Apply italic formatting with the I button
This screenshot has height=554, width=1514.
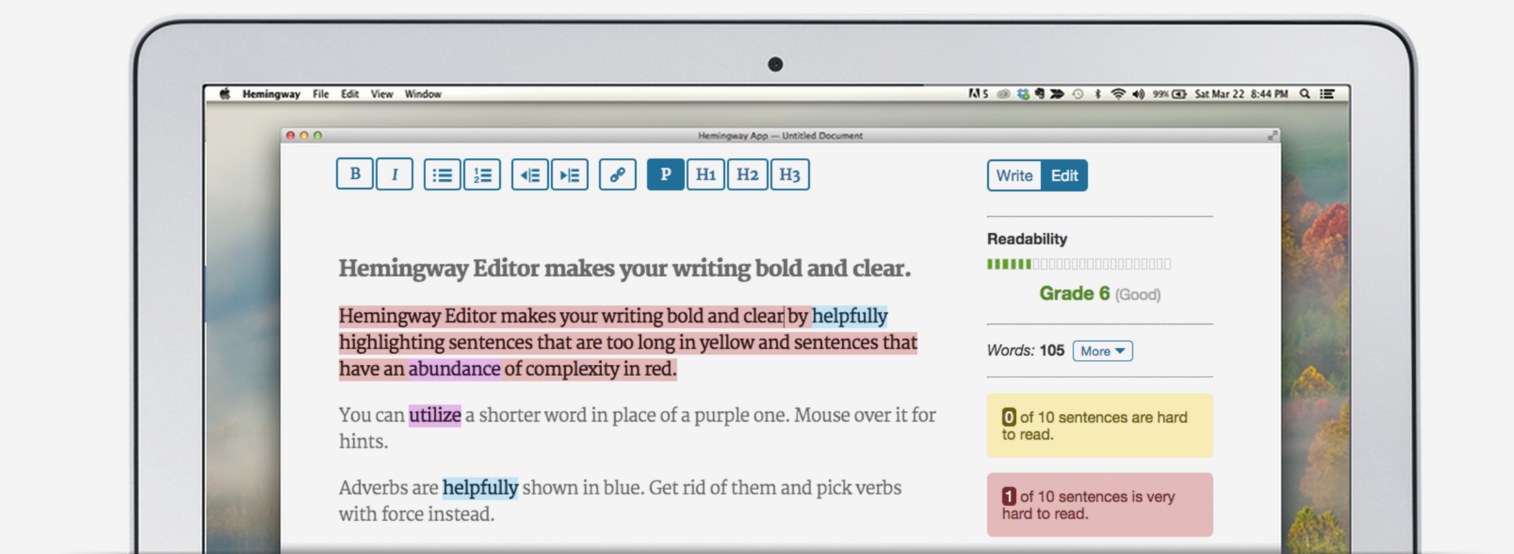point(394,174)
